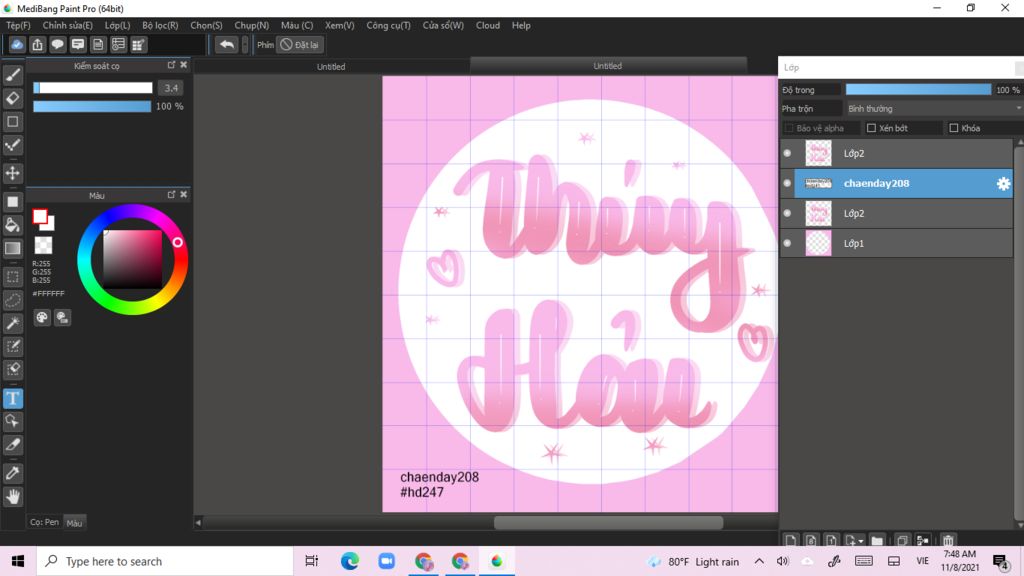This screenshot has width=1024, height=576.
Task: Select the Fill rectangle tool
Action: click(x=12, y=202)
